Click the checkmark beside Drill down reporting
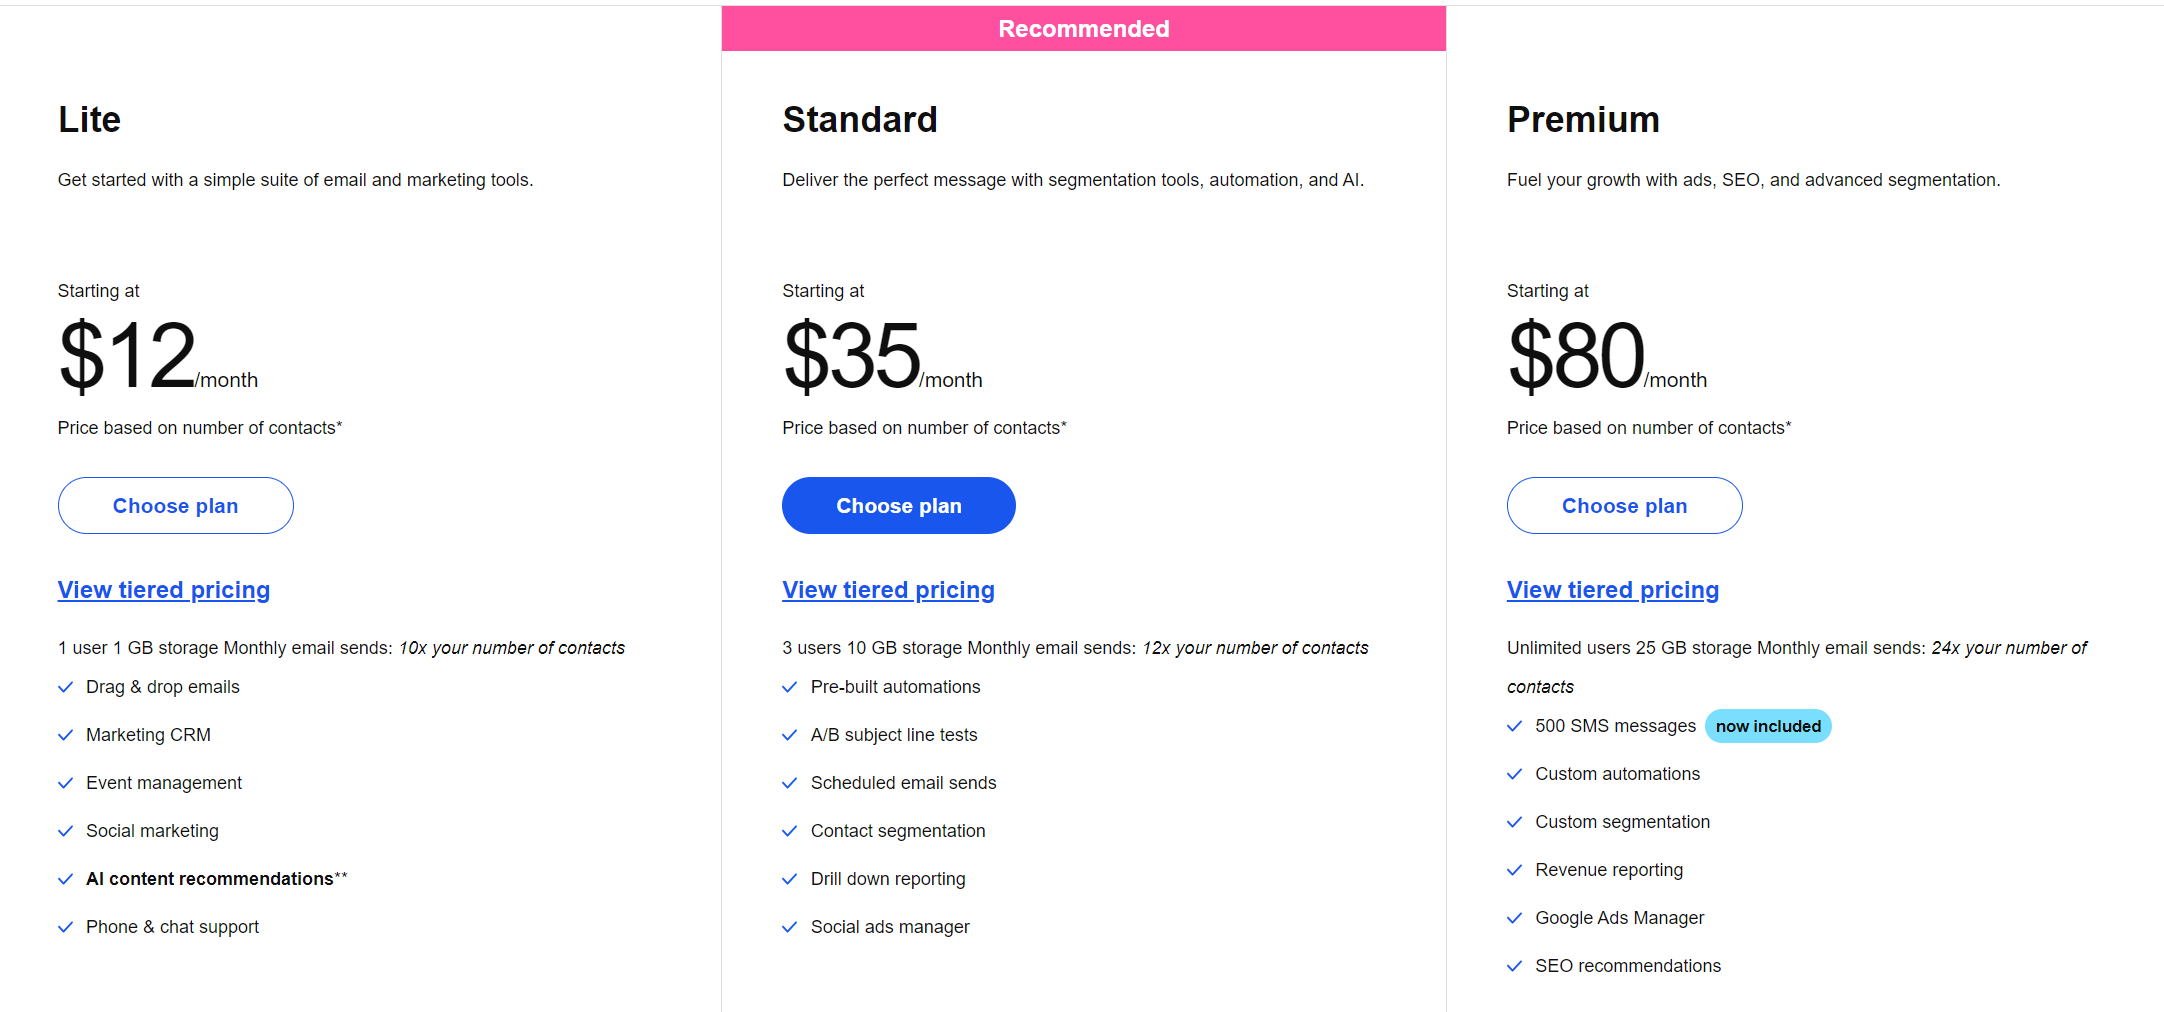This screenshot has width=2164, height=1012. click(790, 879)
